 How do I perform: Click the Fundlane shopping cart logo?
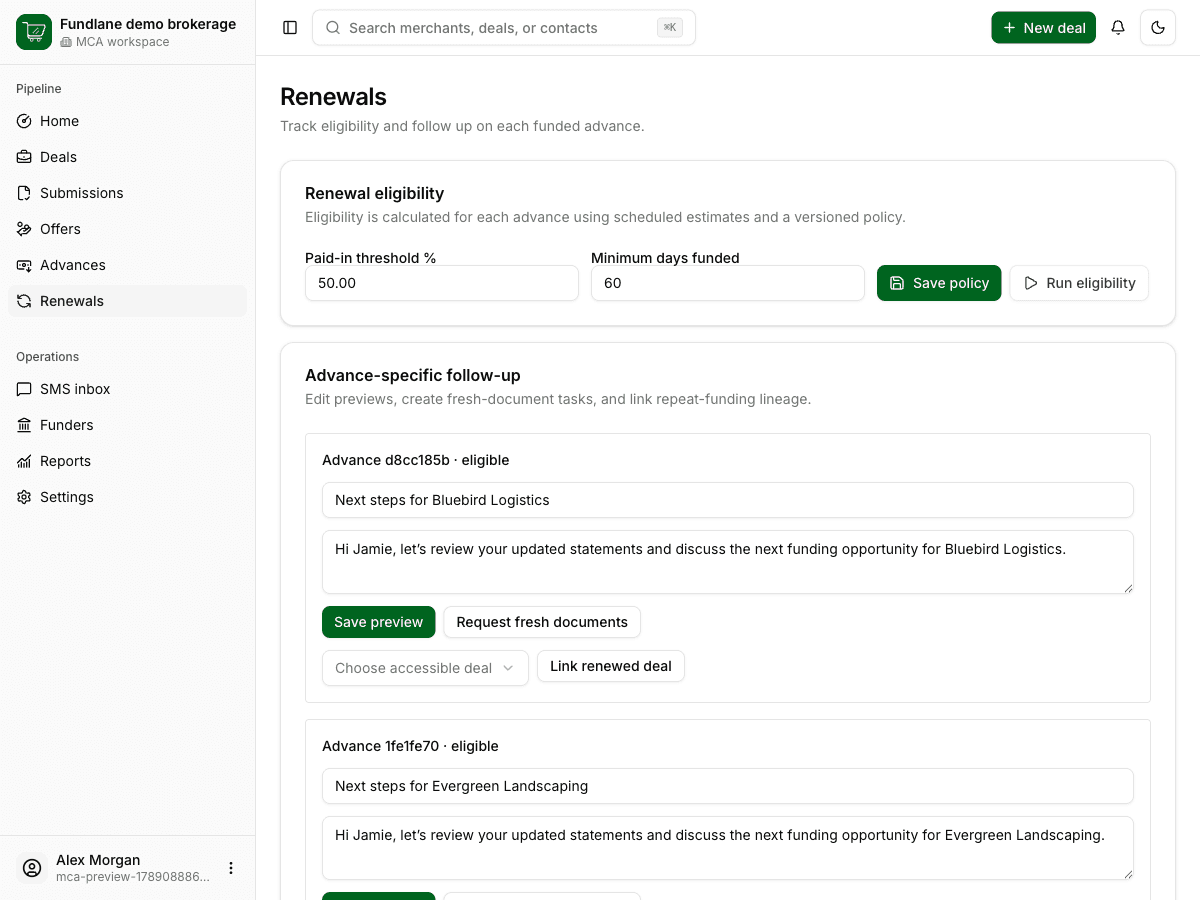pos(34,32)
